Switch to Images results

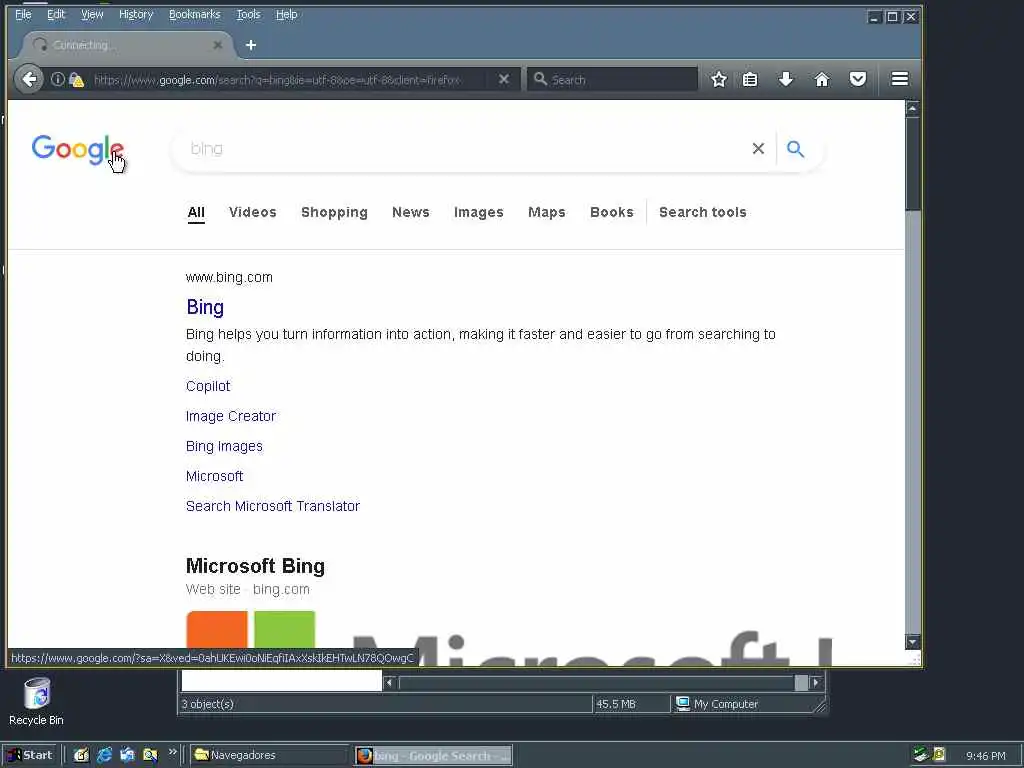coord(479,212)
